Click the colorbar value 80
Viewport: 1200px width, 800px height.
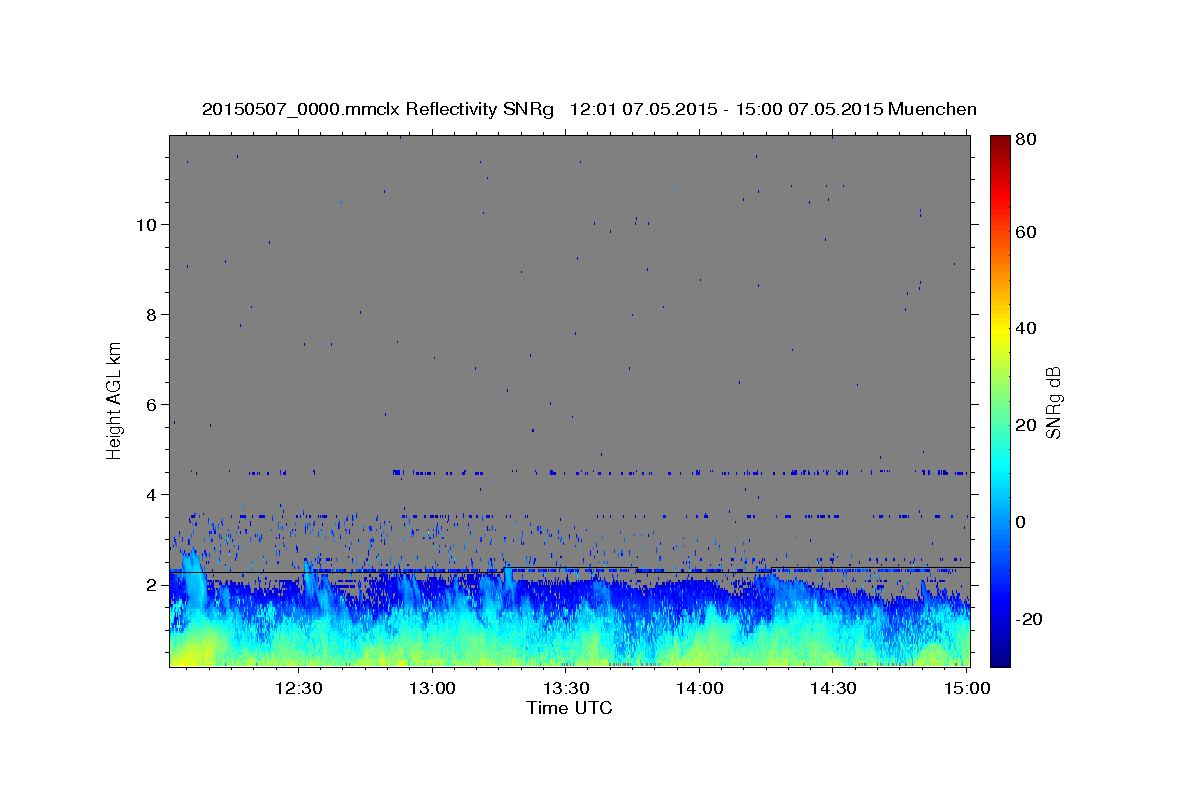click(1028, 140)
